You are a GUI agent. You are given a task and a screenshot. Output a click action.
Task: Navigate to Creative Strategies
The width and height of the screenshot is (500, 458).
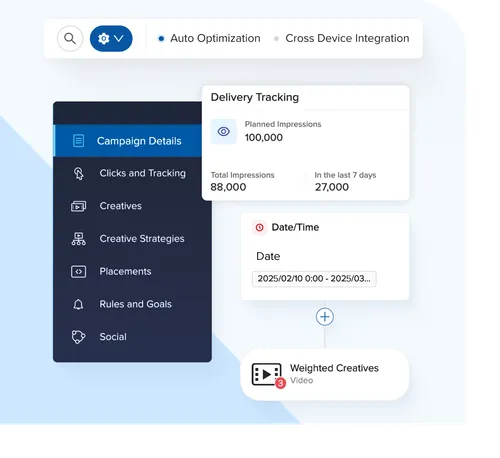[132, 239]
